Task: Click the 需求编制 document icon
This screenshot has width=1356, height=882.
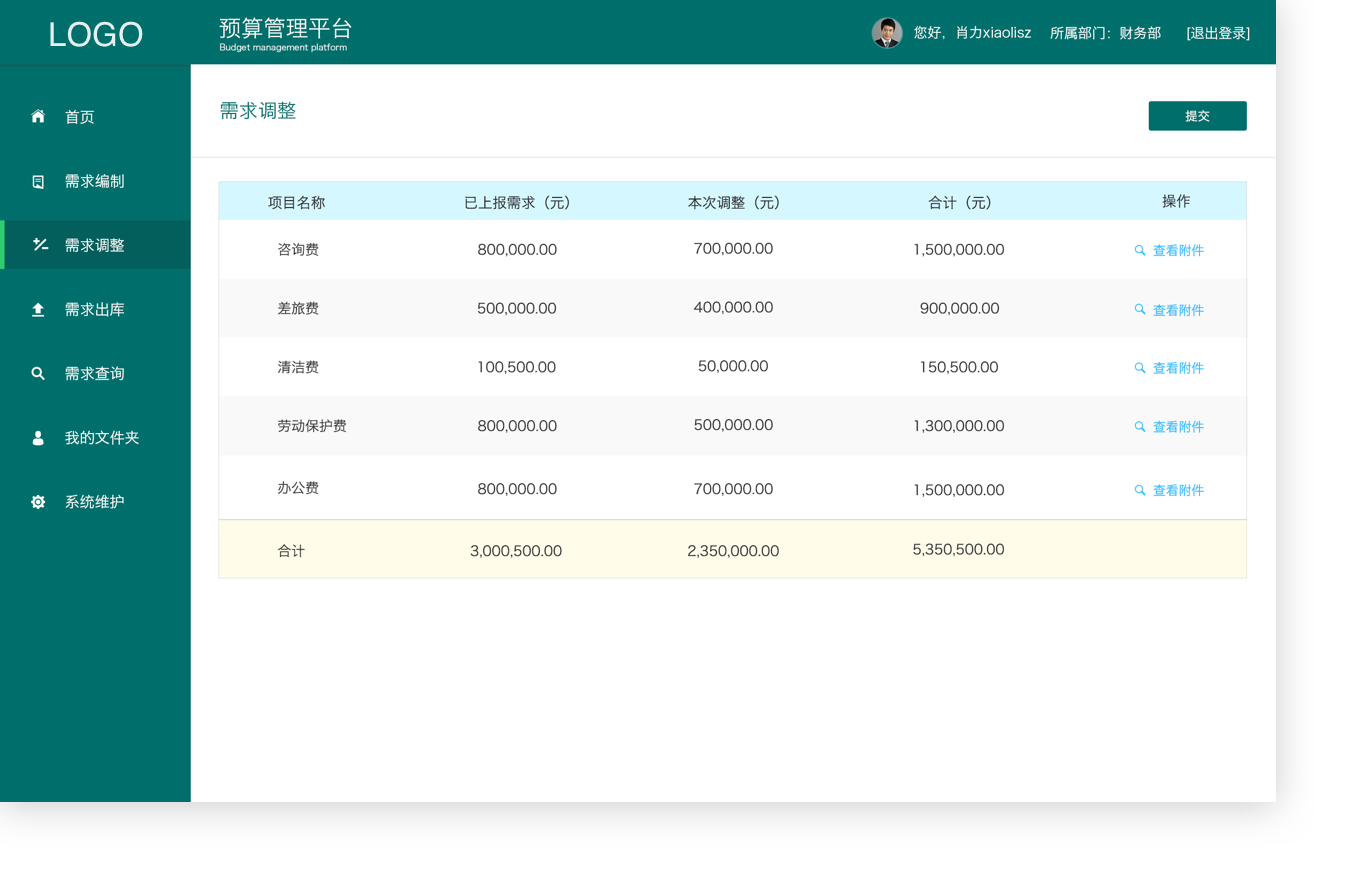Action: point(38,181)
